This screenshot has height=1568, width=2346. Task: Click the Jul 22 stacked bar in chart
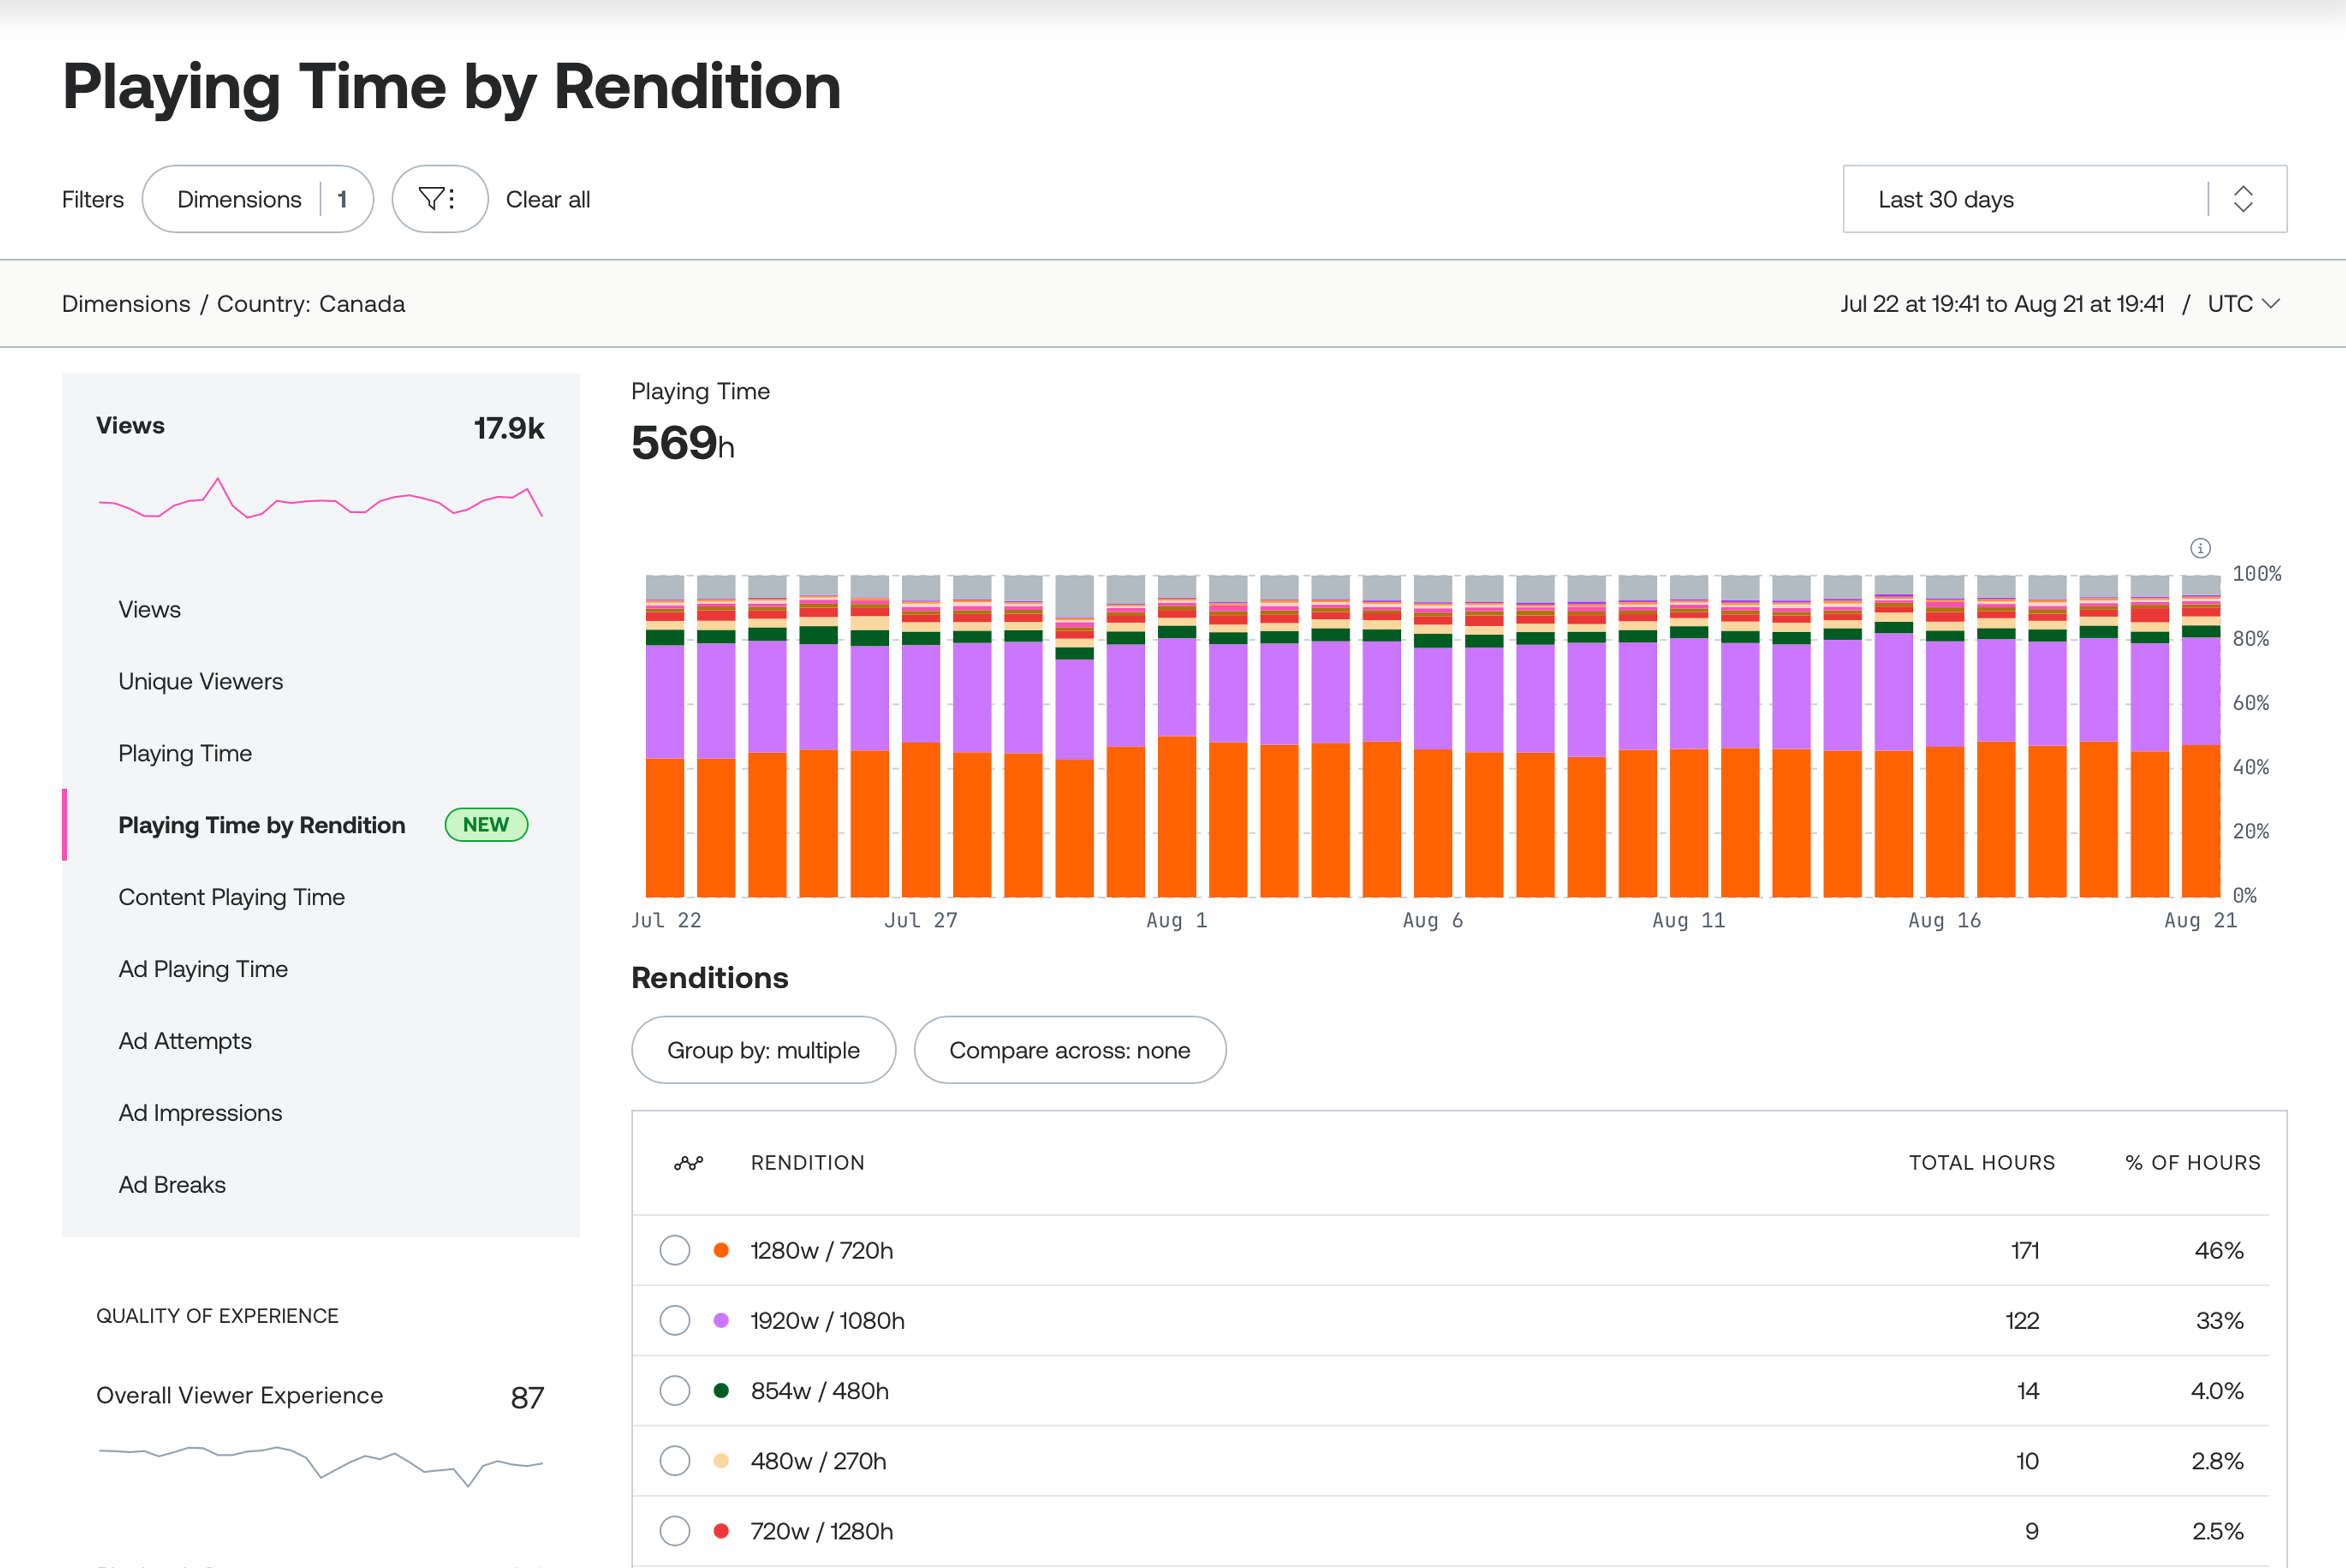665,736
